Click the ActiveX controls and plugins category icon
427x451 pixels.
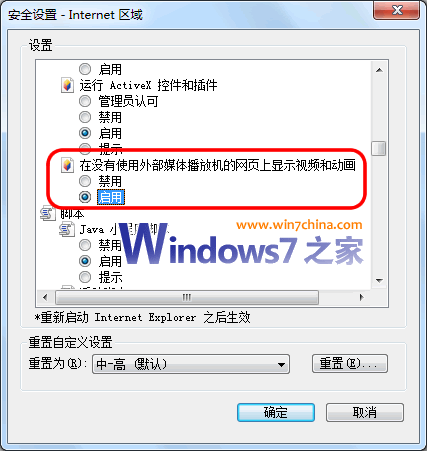click(x=67, y=85)
